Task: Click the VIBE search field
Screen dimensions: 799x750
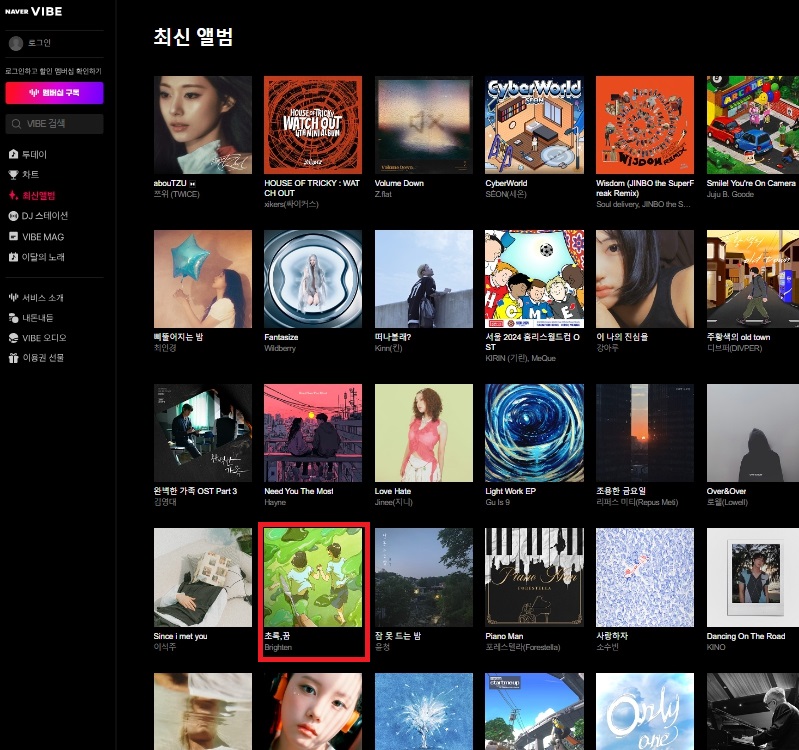Action: click(55, 124)
